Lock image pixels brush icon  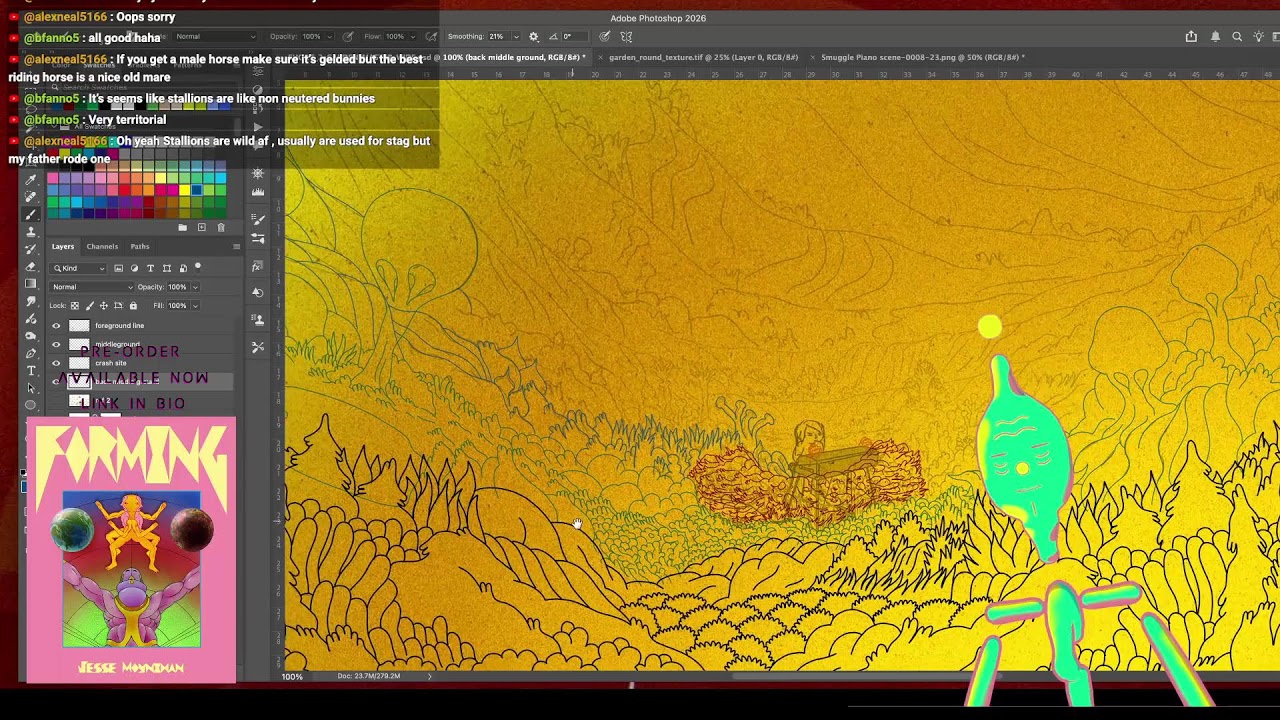90,306
